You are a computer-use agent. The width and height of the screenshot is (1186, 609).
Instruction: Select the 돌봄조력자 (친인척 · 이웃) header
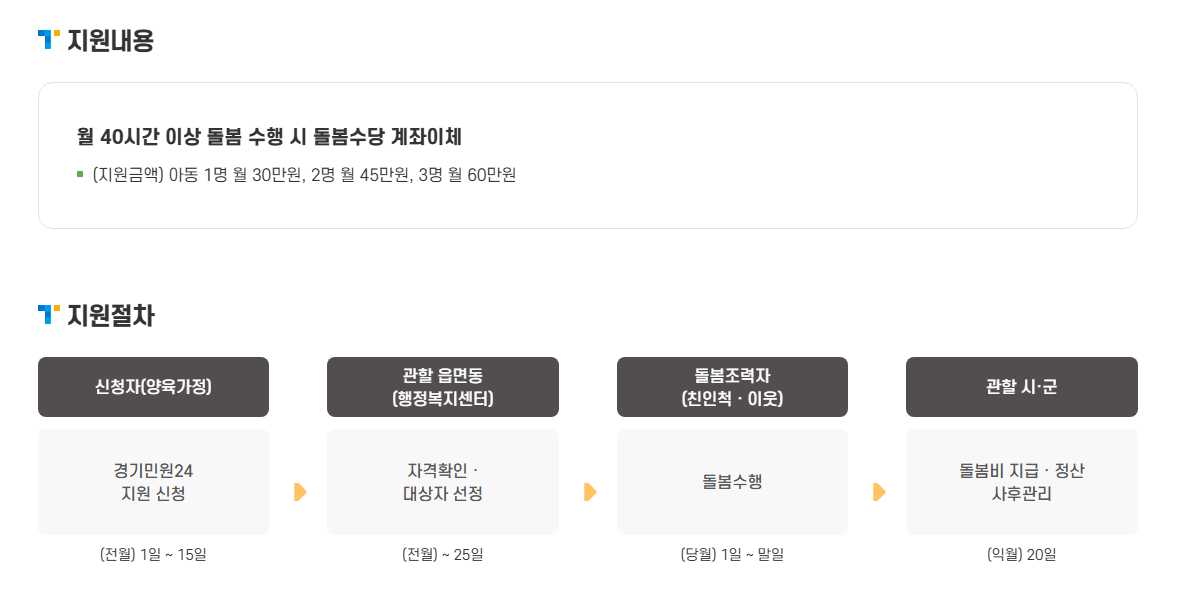point(732,387)
